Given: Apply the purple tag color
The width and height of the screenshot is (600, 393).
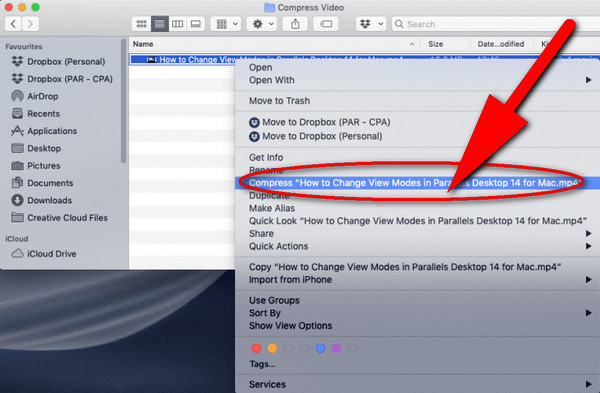Looking at the screenshot, I should coord(336,348).
